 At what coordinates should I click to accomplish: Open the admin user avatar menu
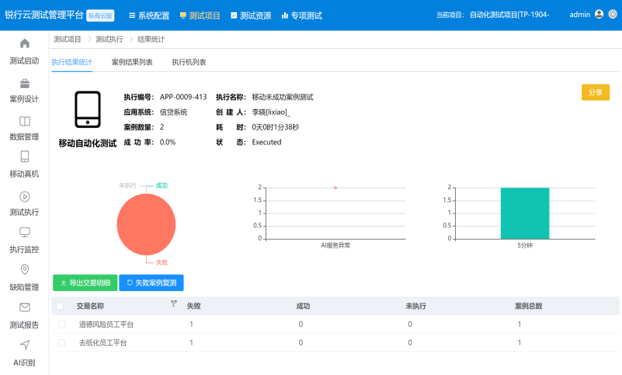[x=599, y=14]
